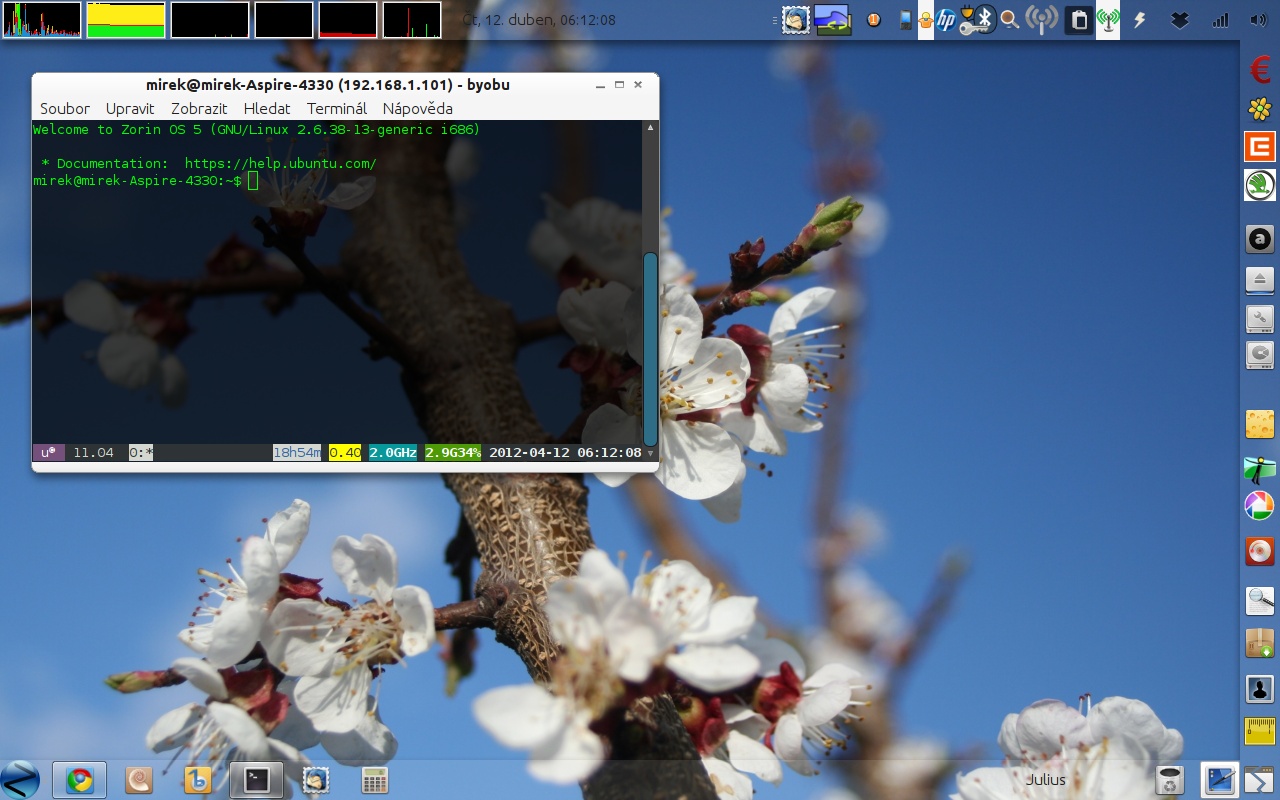Screen dimensions: 1280x800
Task: Click the red Euro symbol dock icon
Action: tap(1260, 69)
